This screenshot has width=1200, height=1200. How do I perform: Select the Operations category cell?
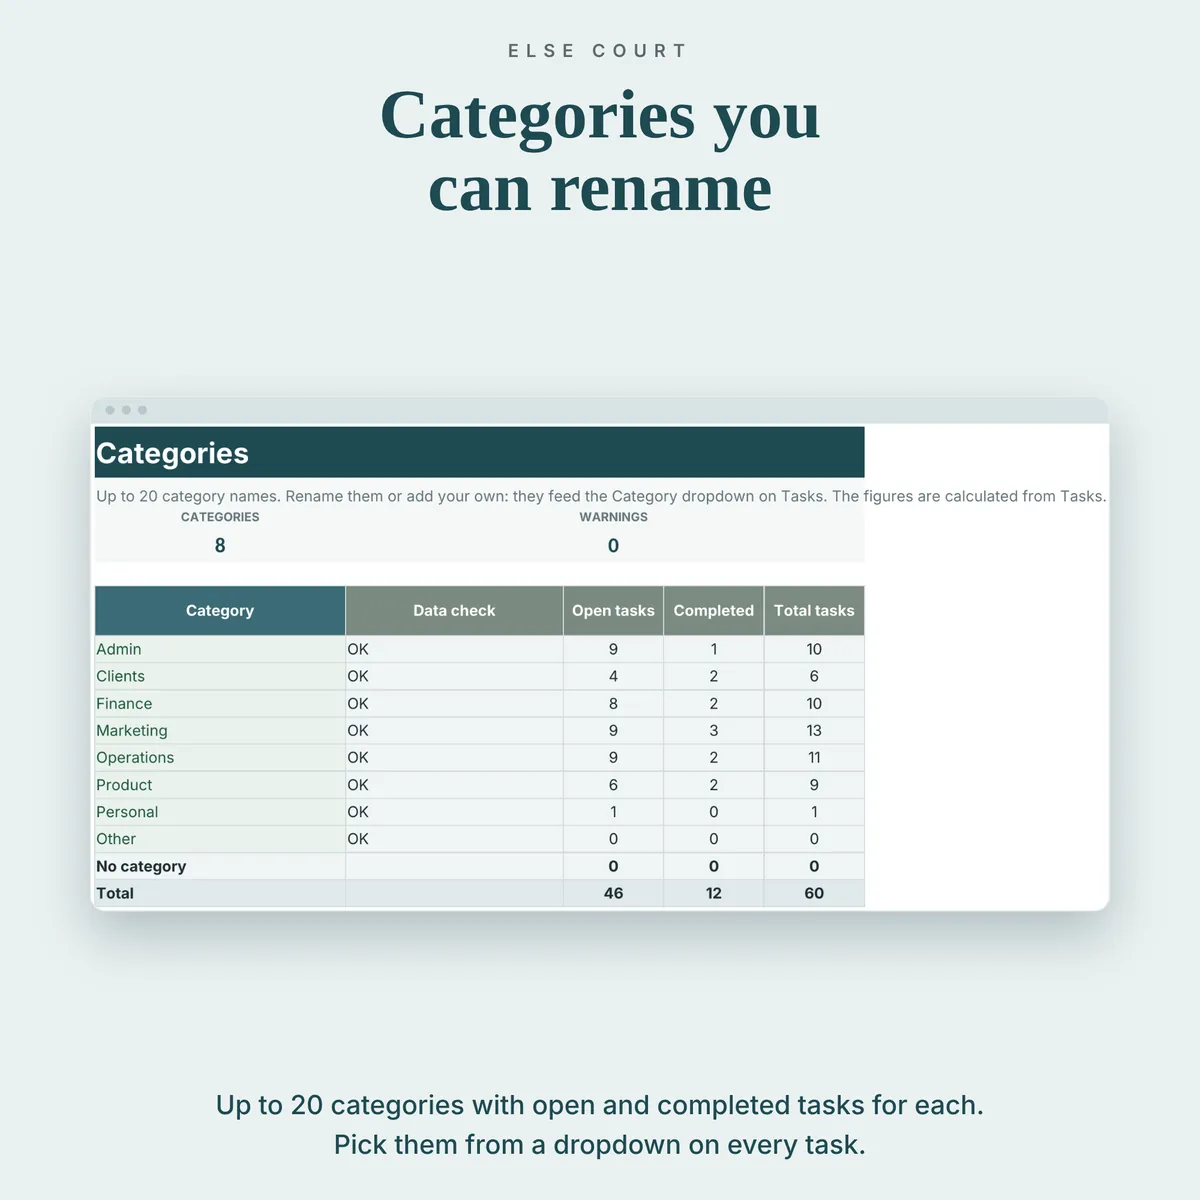[x=220, y=758]
